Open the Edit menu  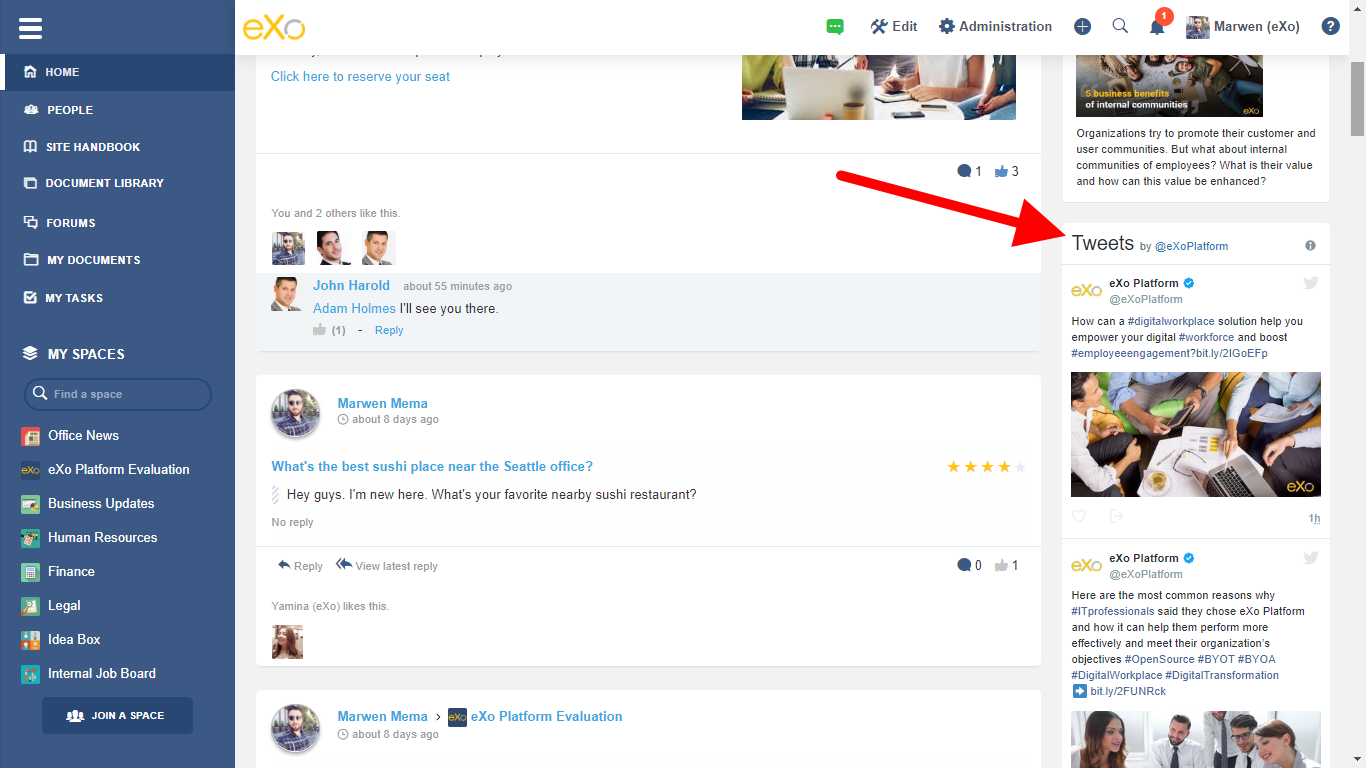(894, 27)
